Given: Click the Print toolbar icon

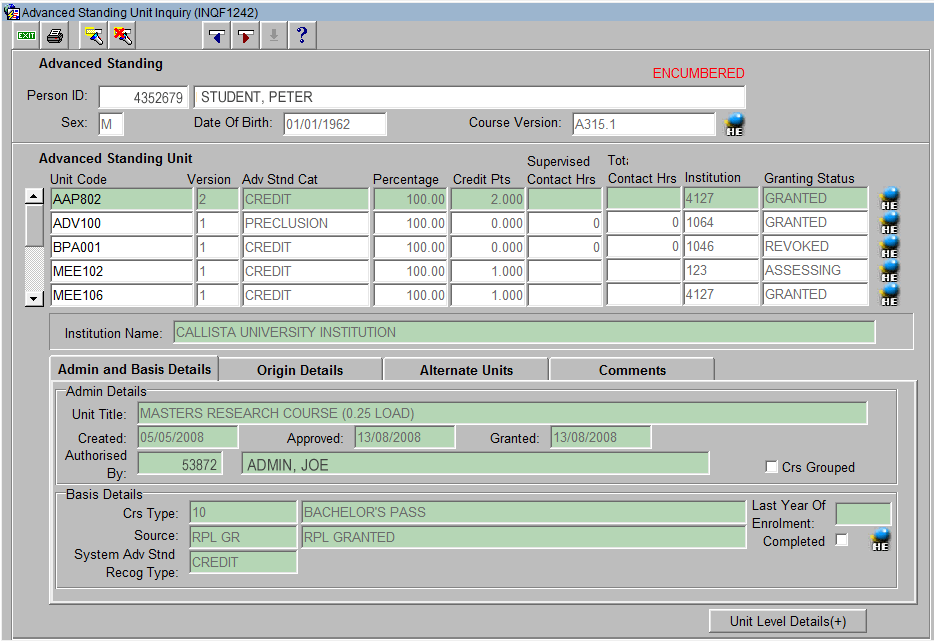Looking at the screenshot, I should 55,36.
